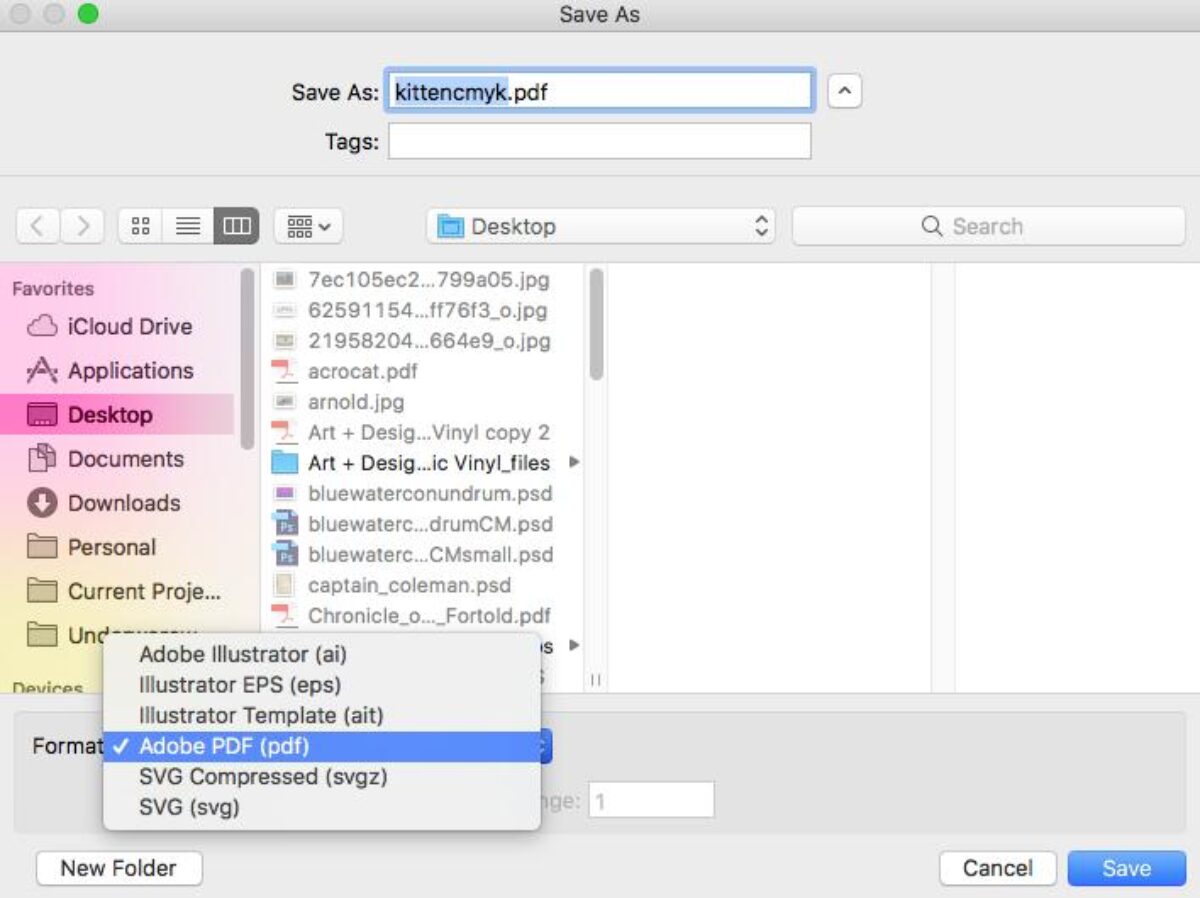Click the acrocat.pdf file icon

coord(285,371)
